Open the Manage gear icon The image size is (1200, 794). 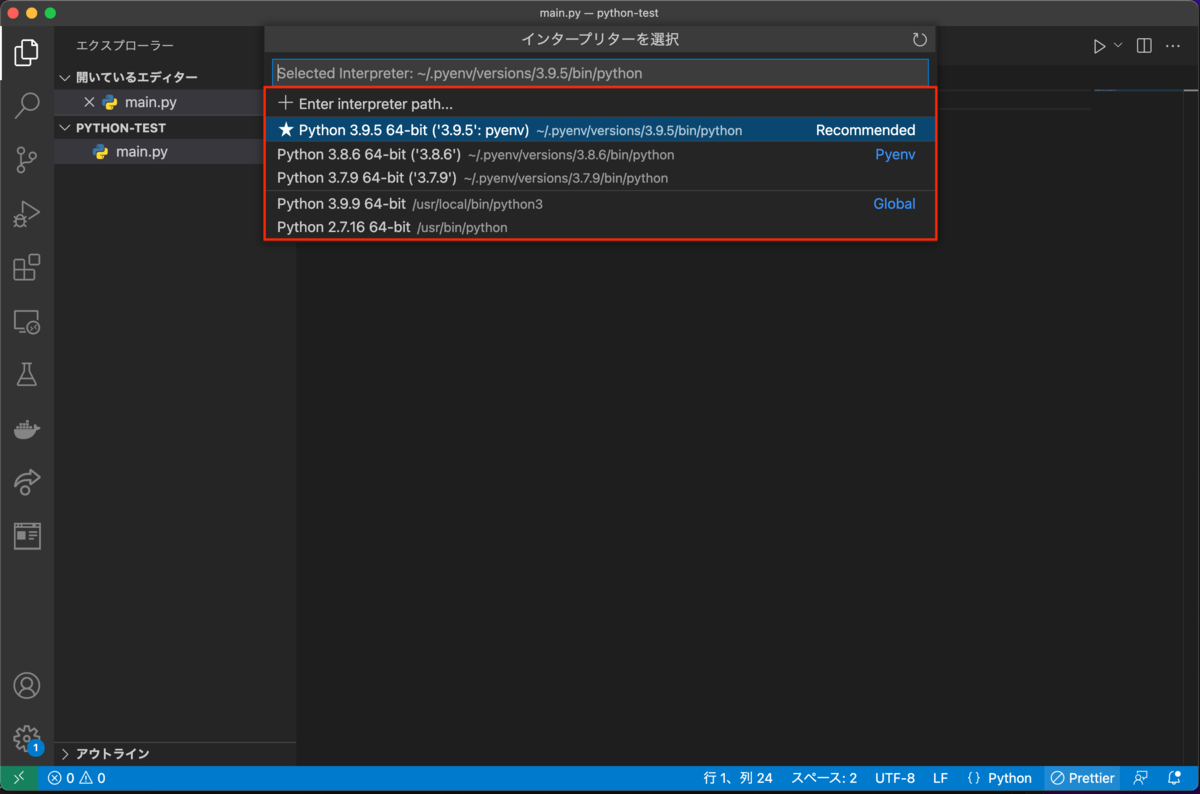point(27,739)
